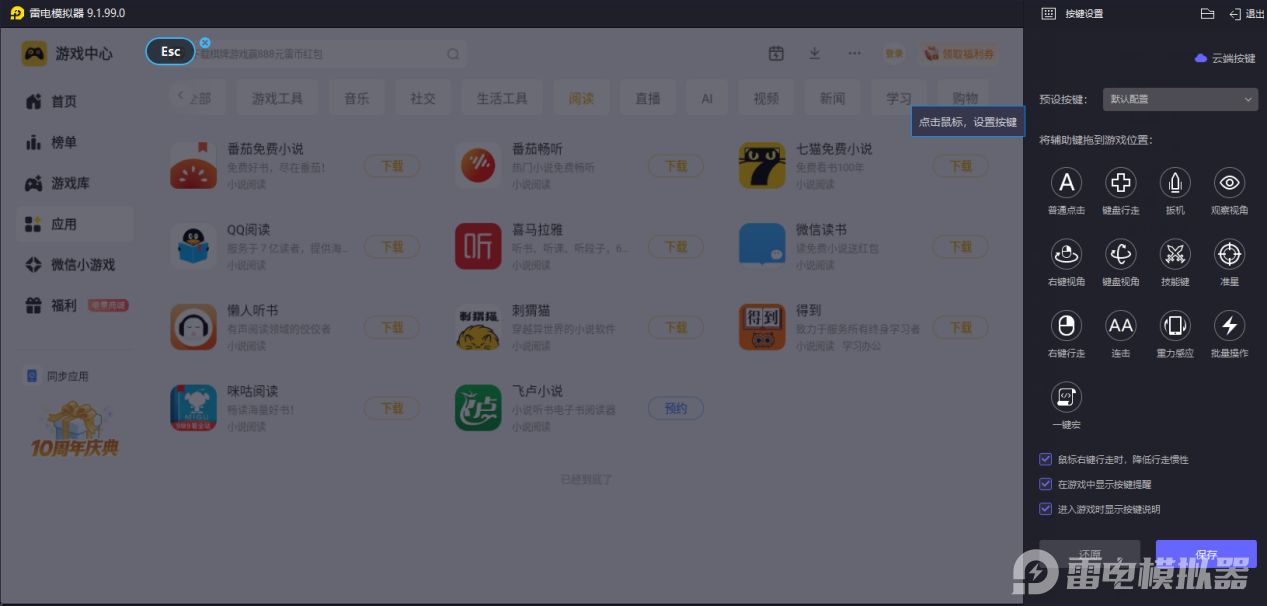This screenshot has width=1267, height=606.
Task: Close the Esc key mapping badge
Action: click(x=205, y=43)
